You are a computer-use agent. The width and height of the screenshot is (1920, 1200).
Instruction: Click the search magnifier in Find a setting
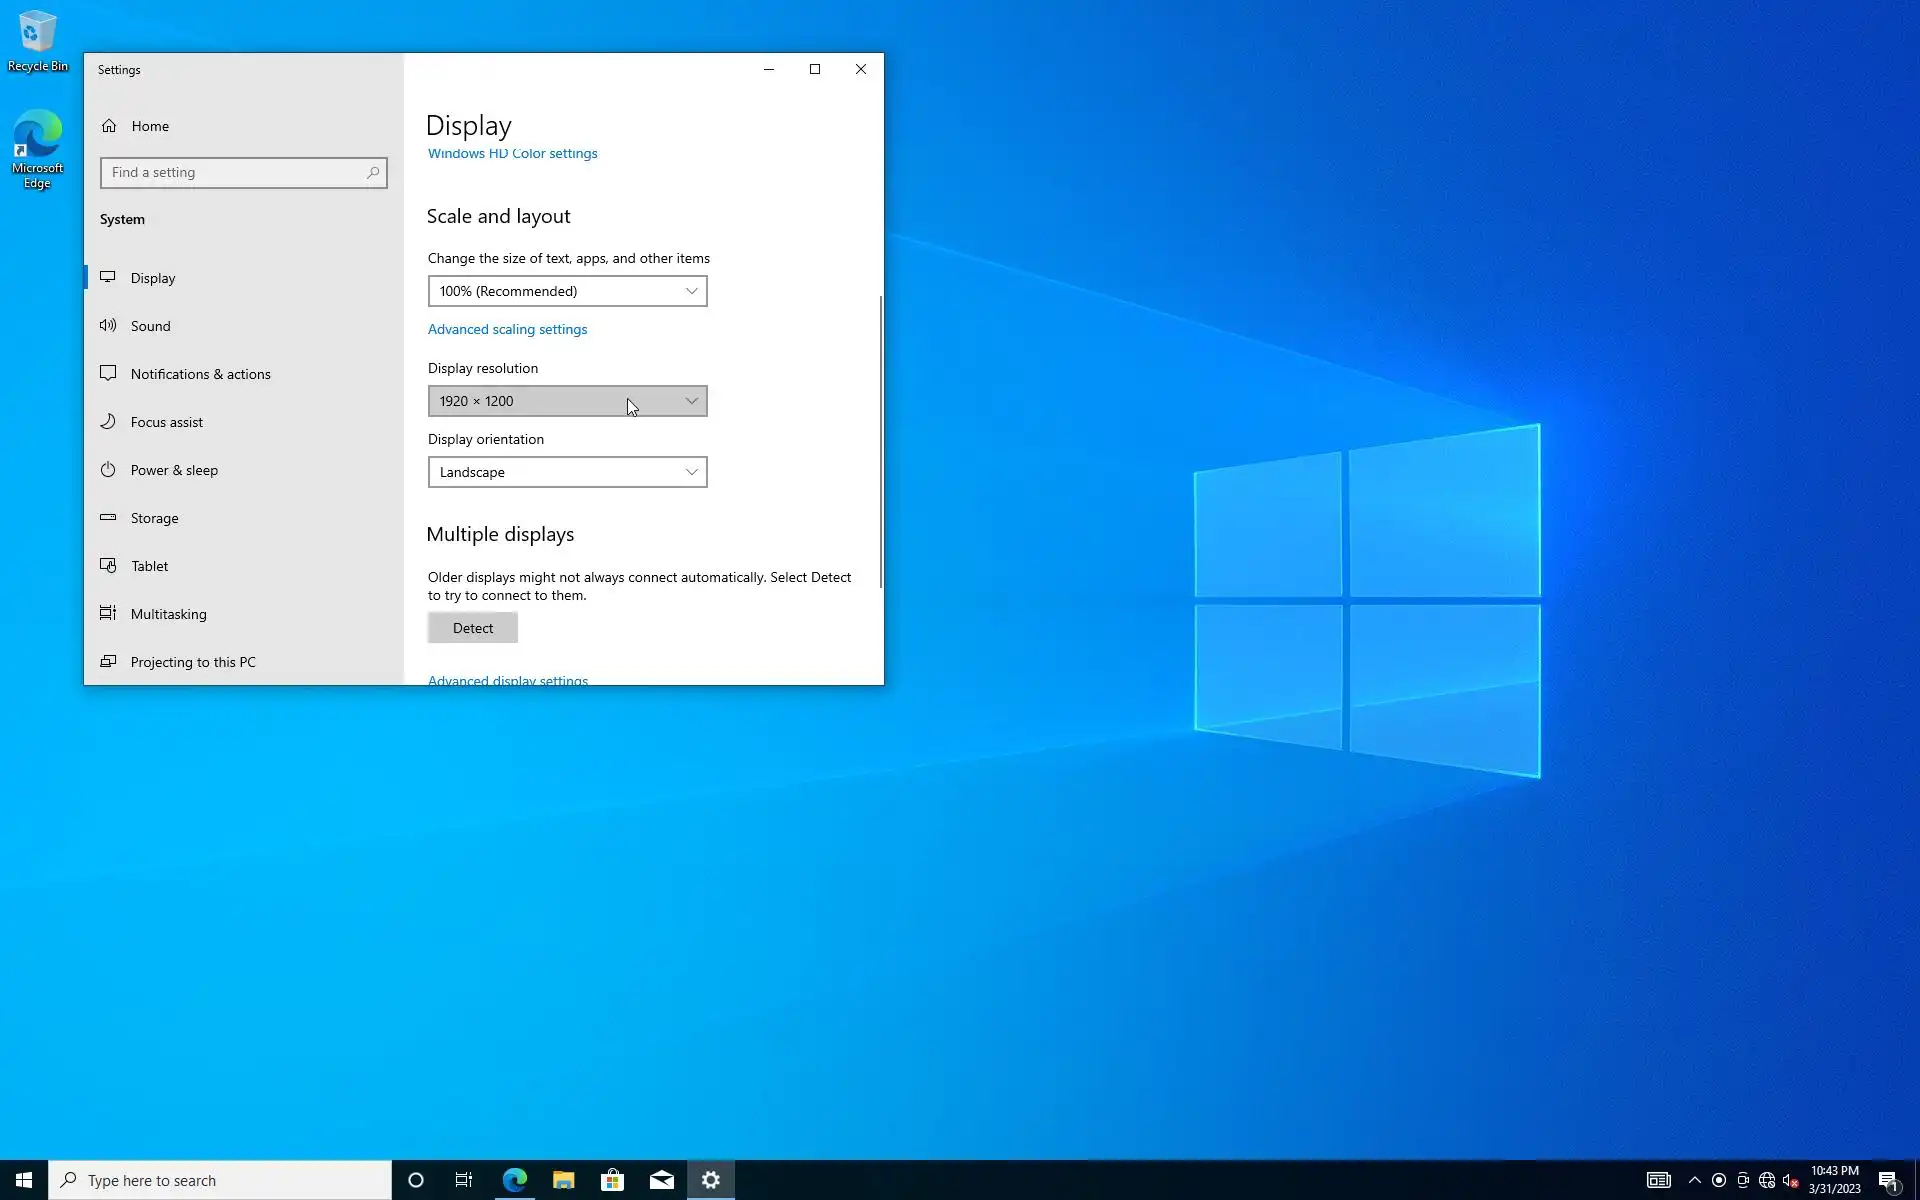373,173
